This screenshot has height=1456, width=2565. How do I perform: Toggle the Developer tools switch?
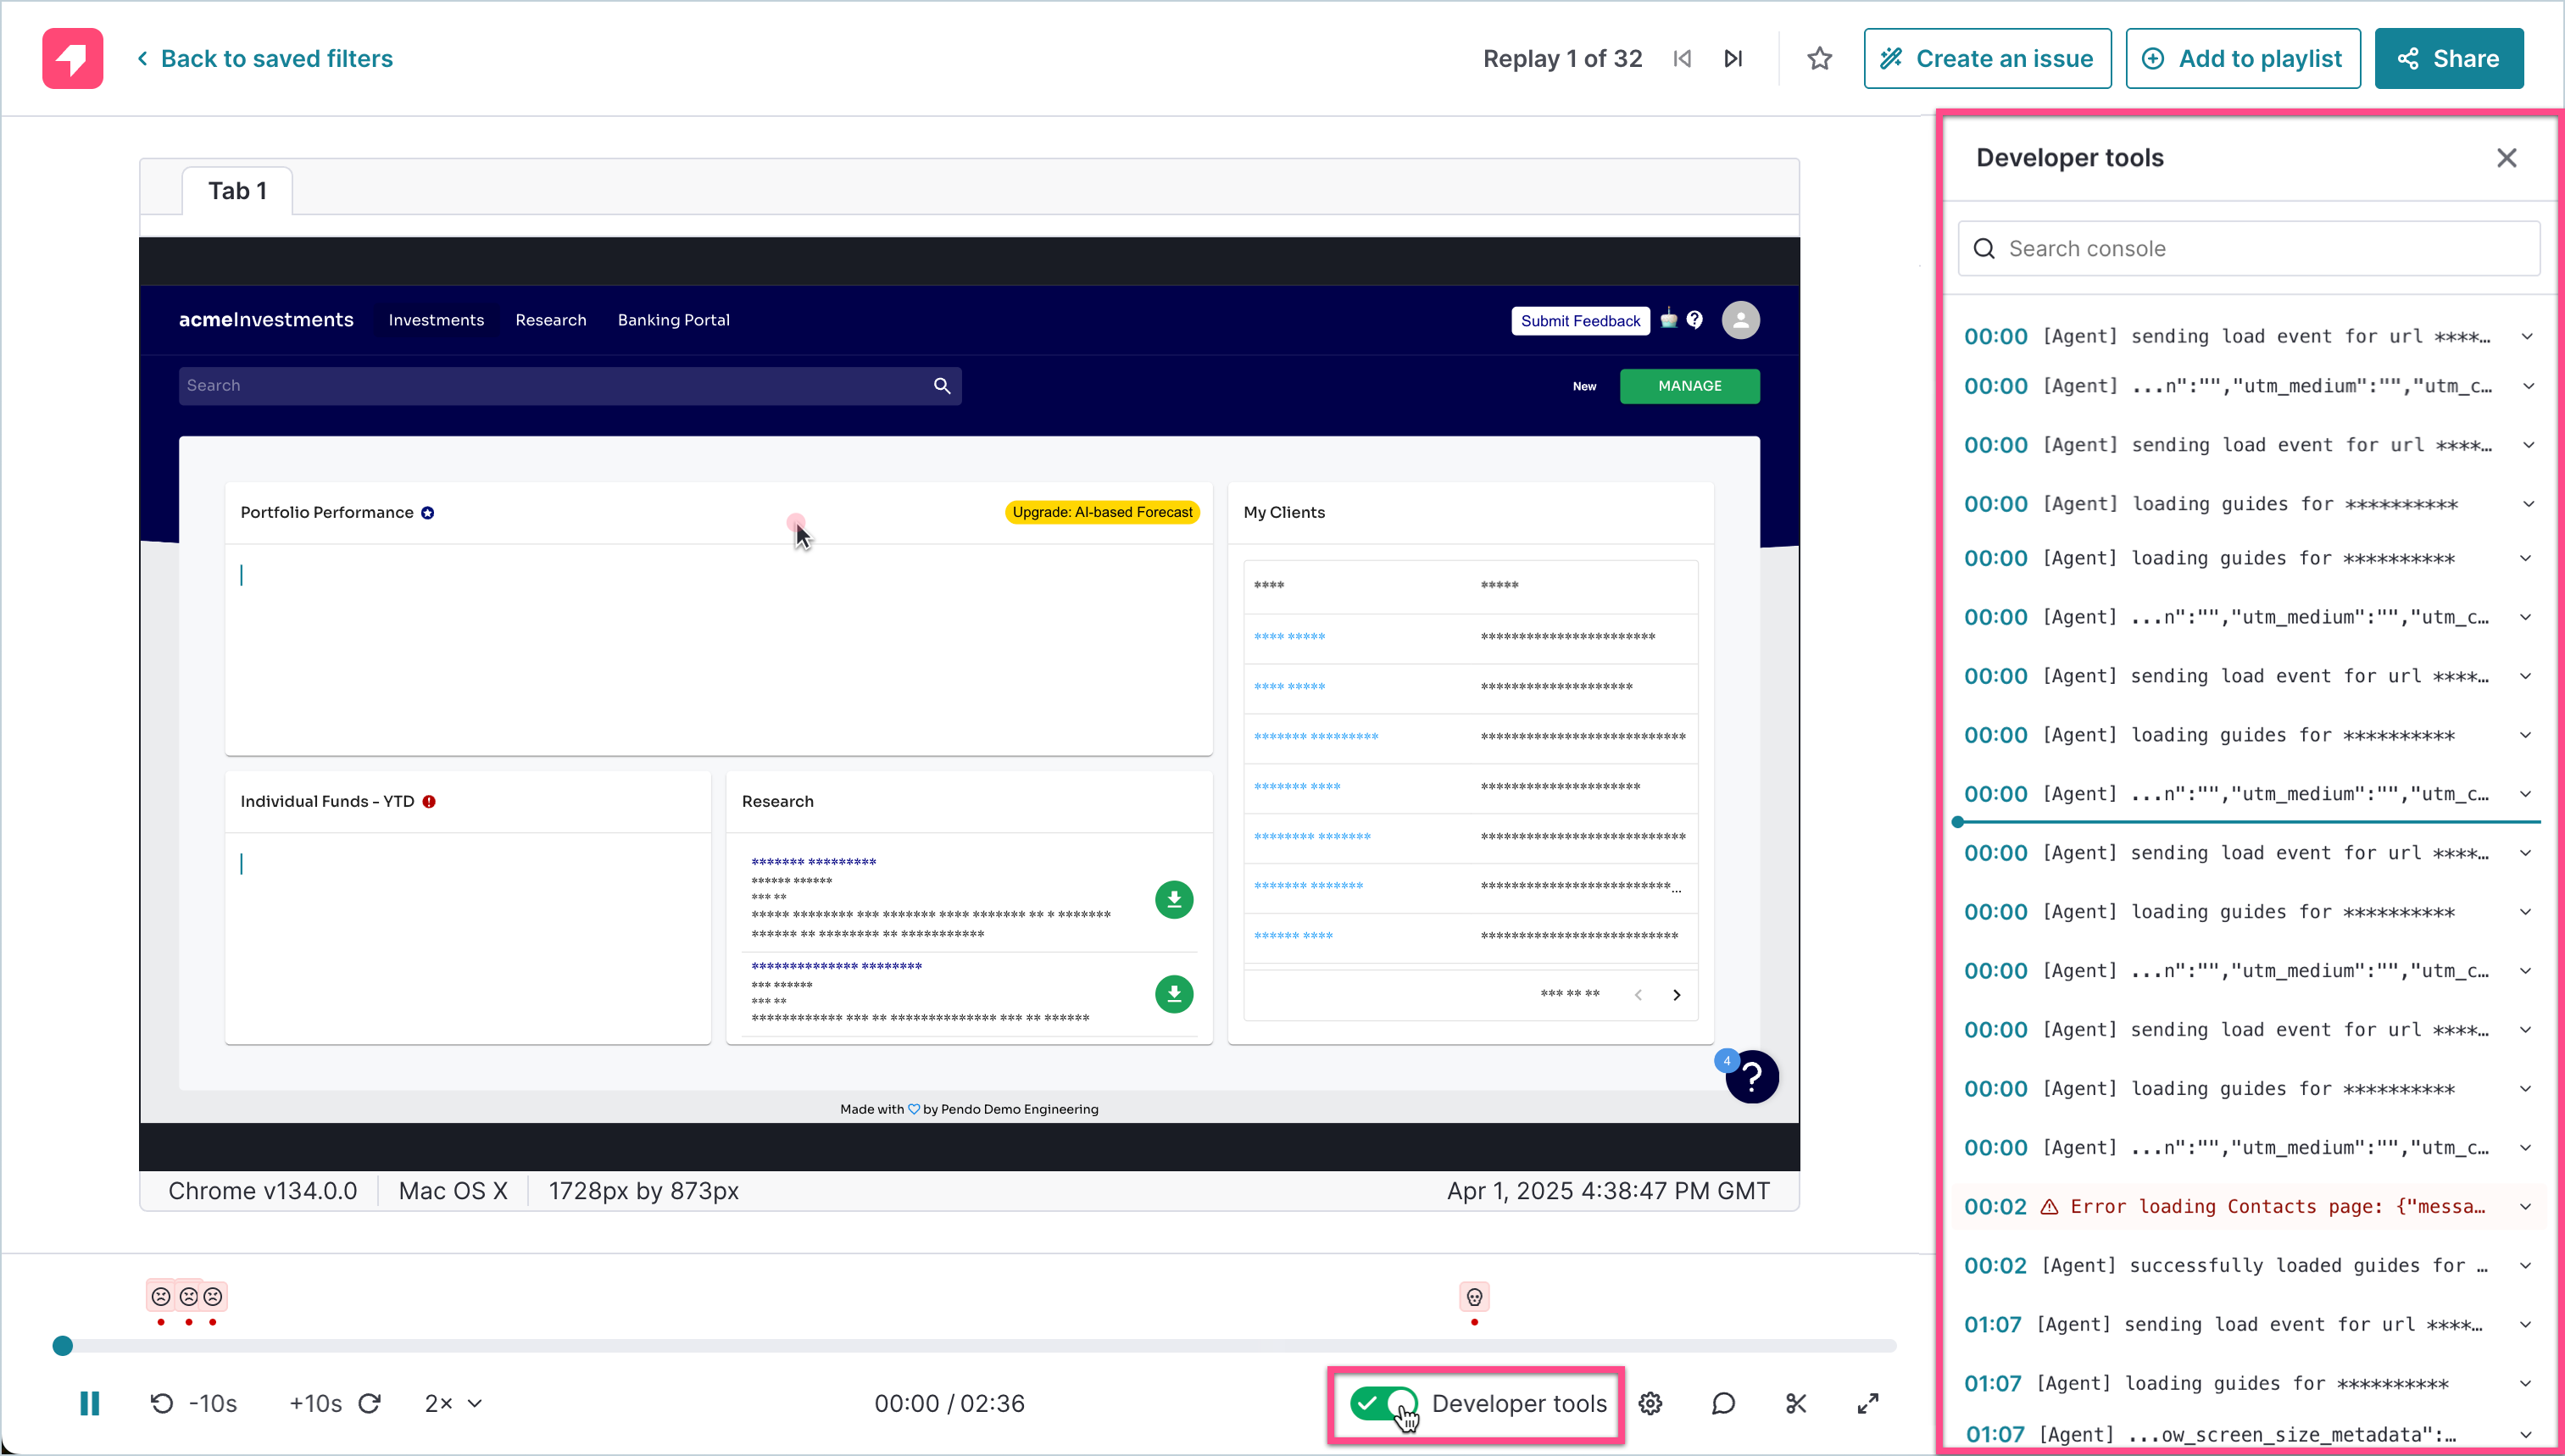[1383, 1404]
